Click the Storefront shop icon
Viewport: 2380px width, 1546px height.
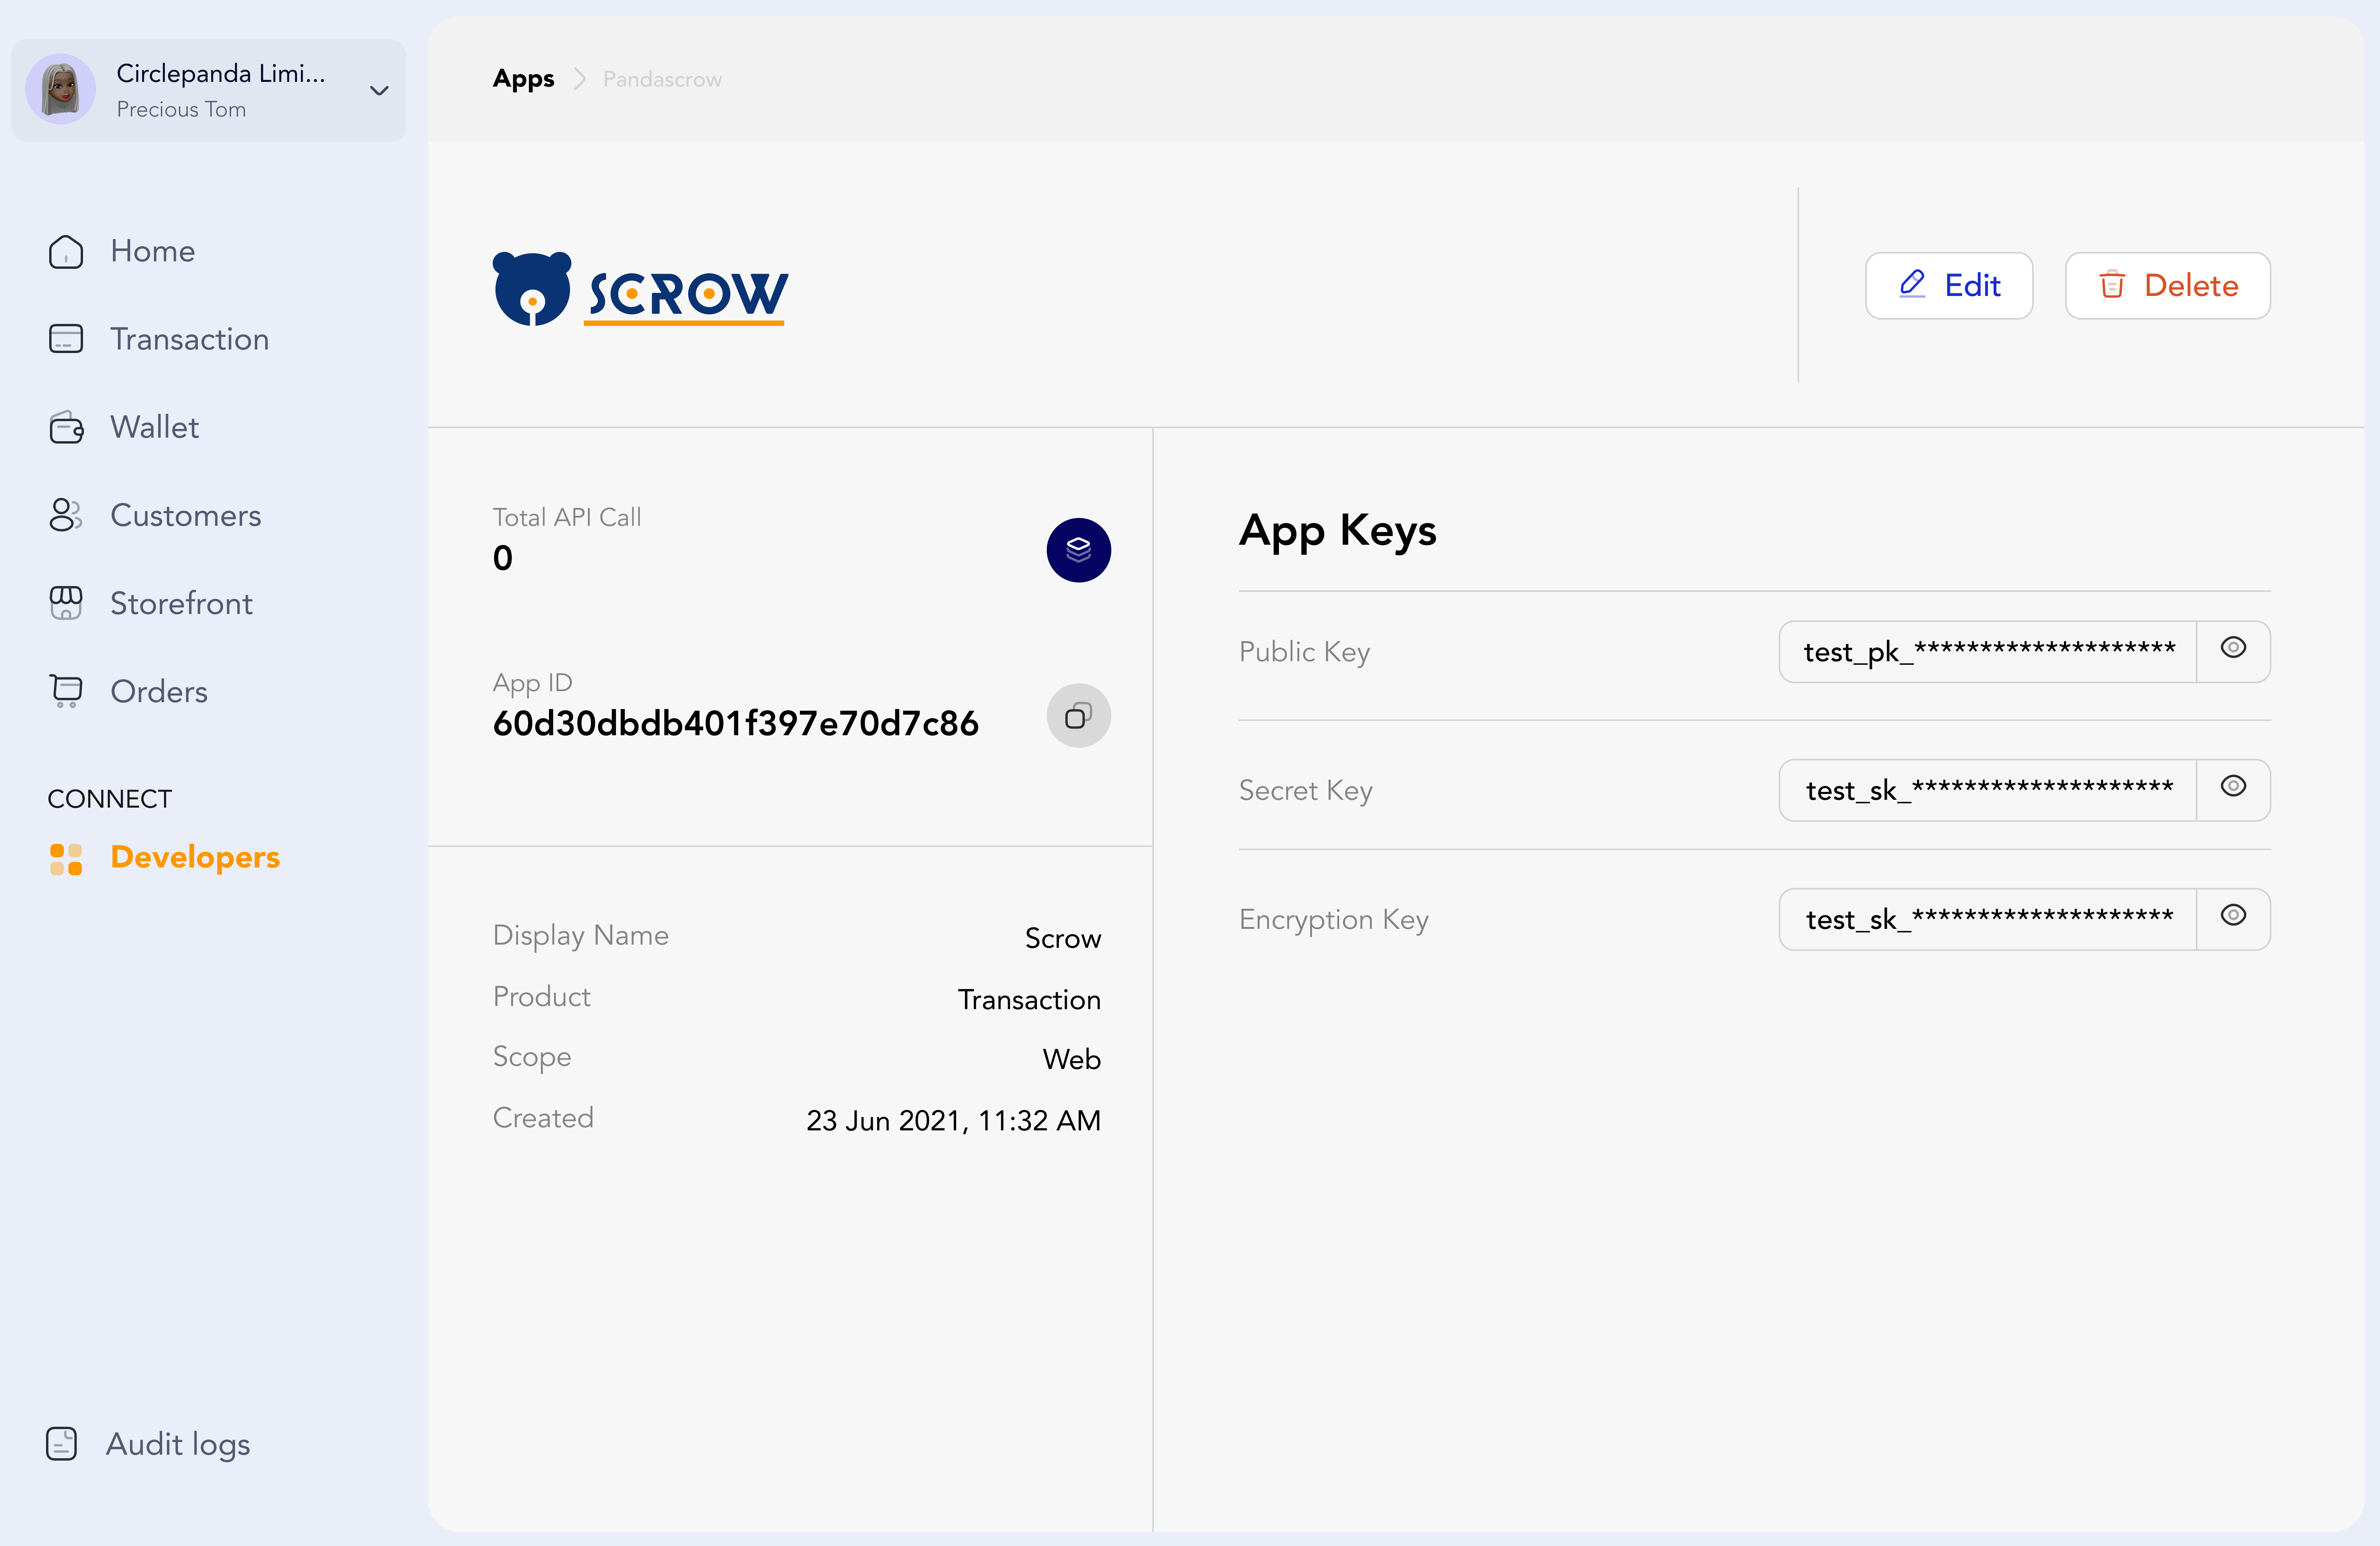[66, 603]
